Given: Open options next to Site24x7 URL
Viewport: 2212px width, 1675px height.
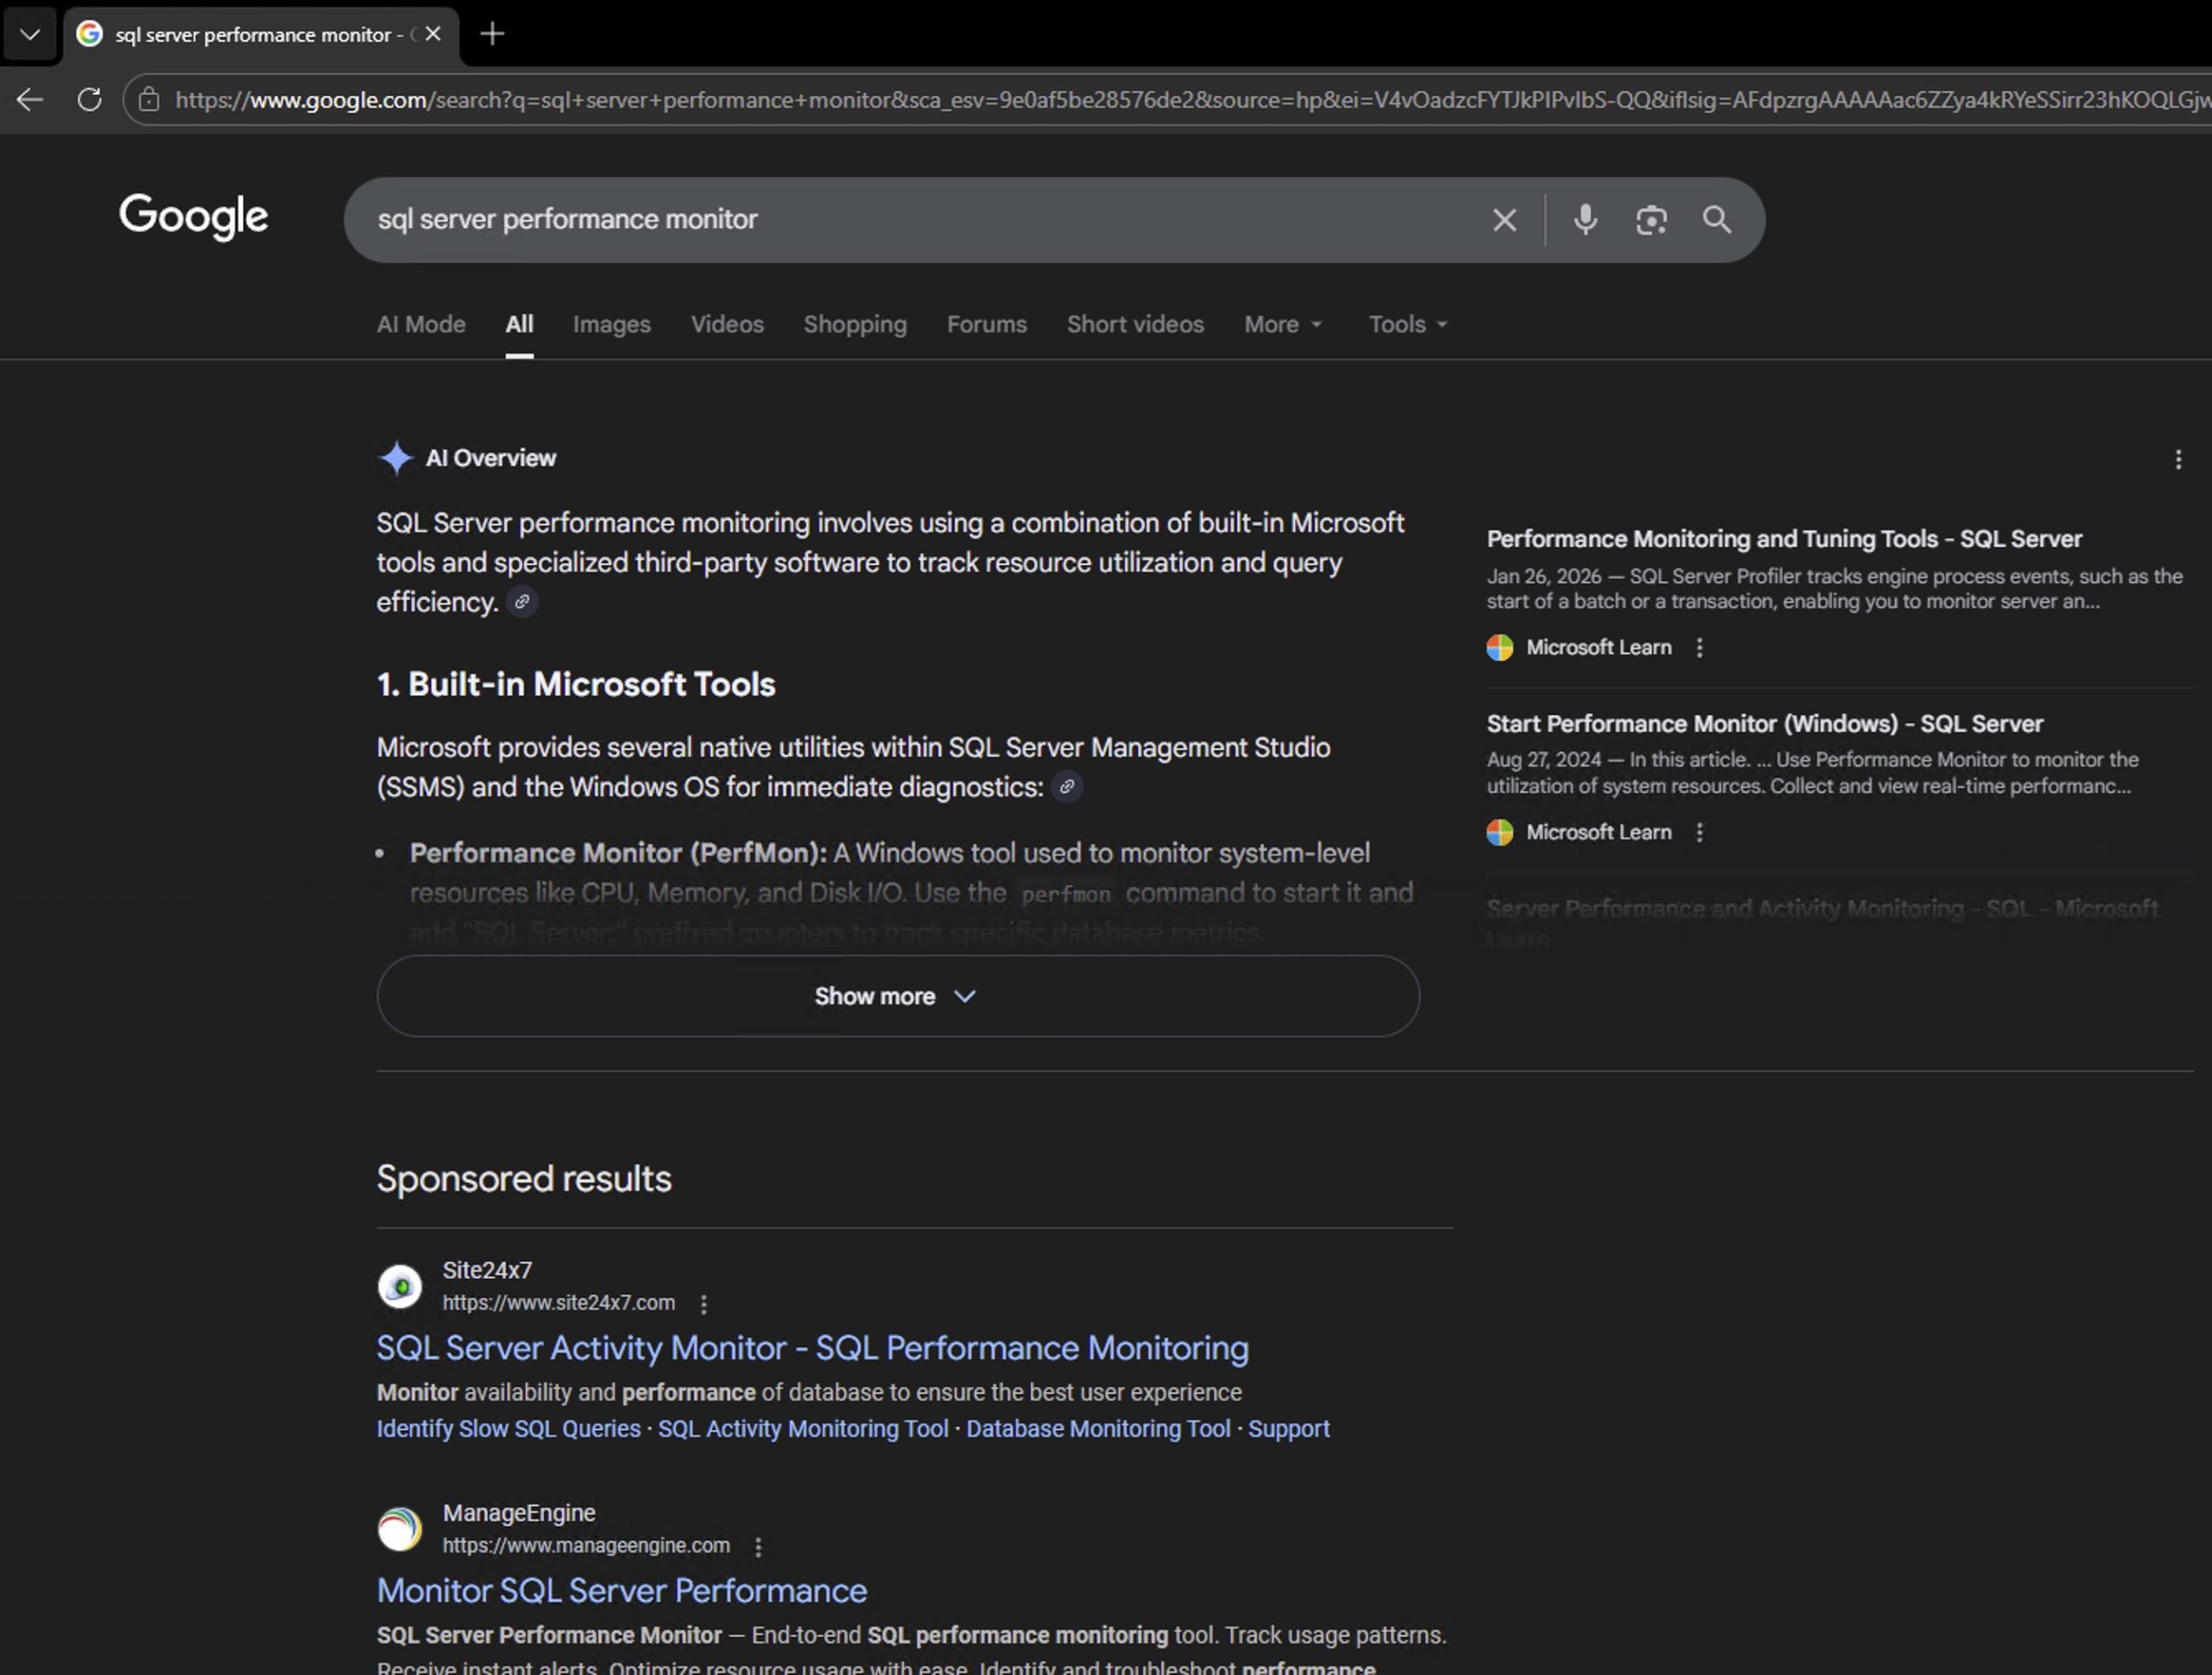Looking at the screenshot, I should pyautogui.click(x=704, y=1304).
